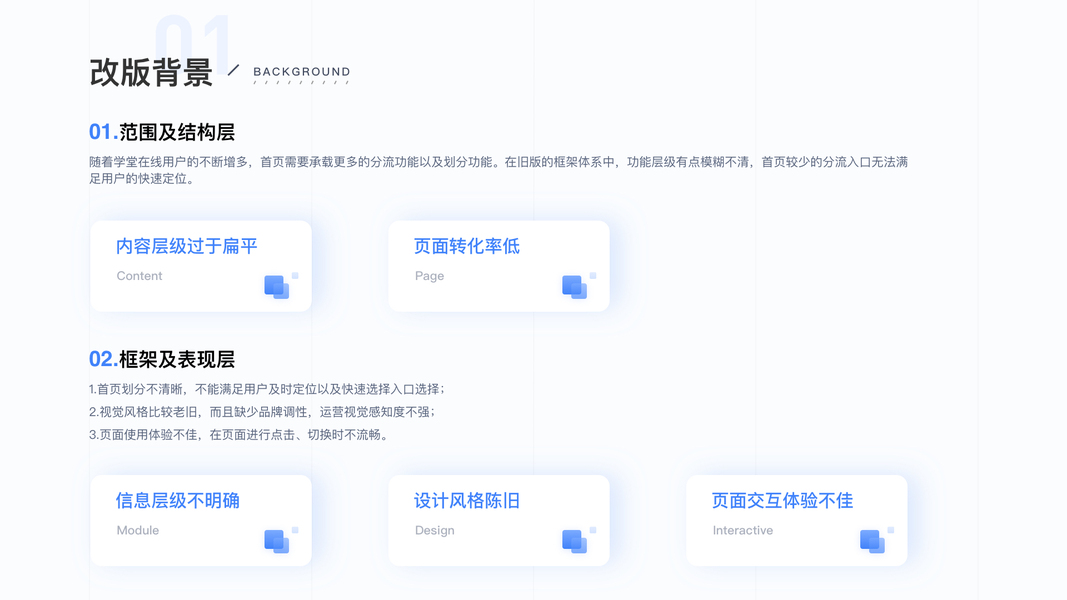Click the blue squares icon on the Interactive card
This screenshot has height=600, width=1067.
tap(876, 540)
